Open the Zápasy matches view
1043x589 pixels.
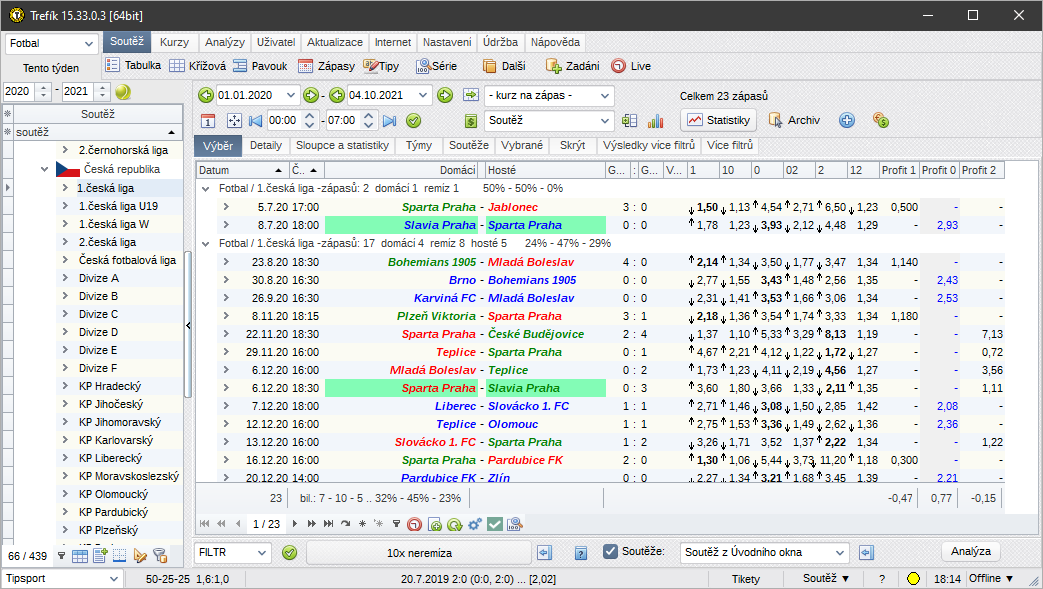click(x=326, y=65)
